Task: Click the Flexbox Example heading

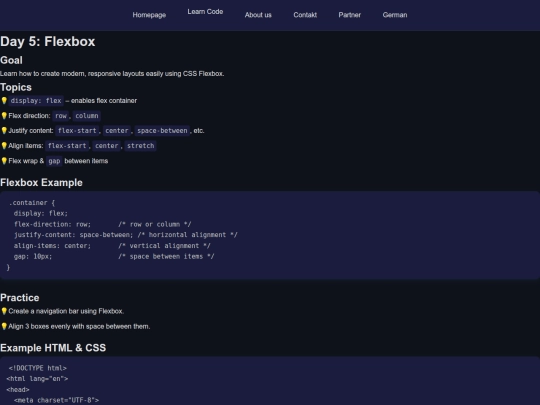Action: tap(41, 183)
